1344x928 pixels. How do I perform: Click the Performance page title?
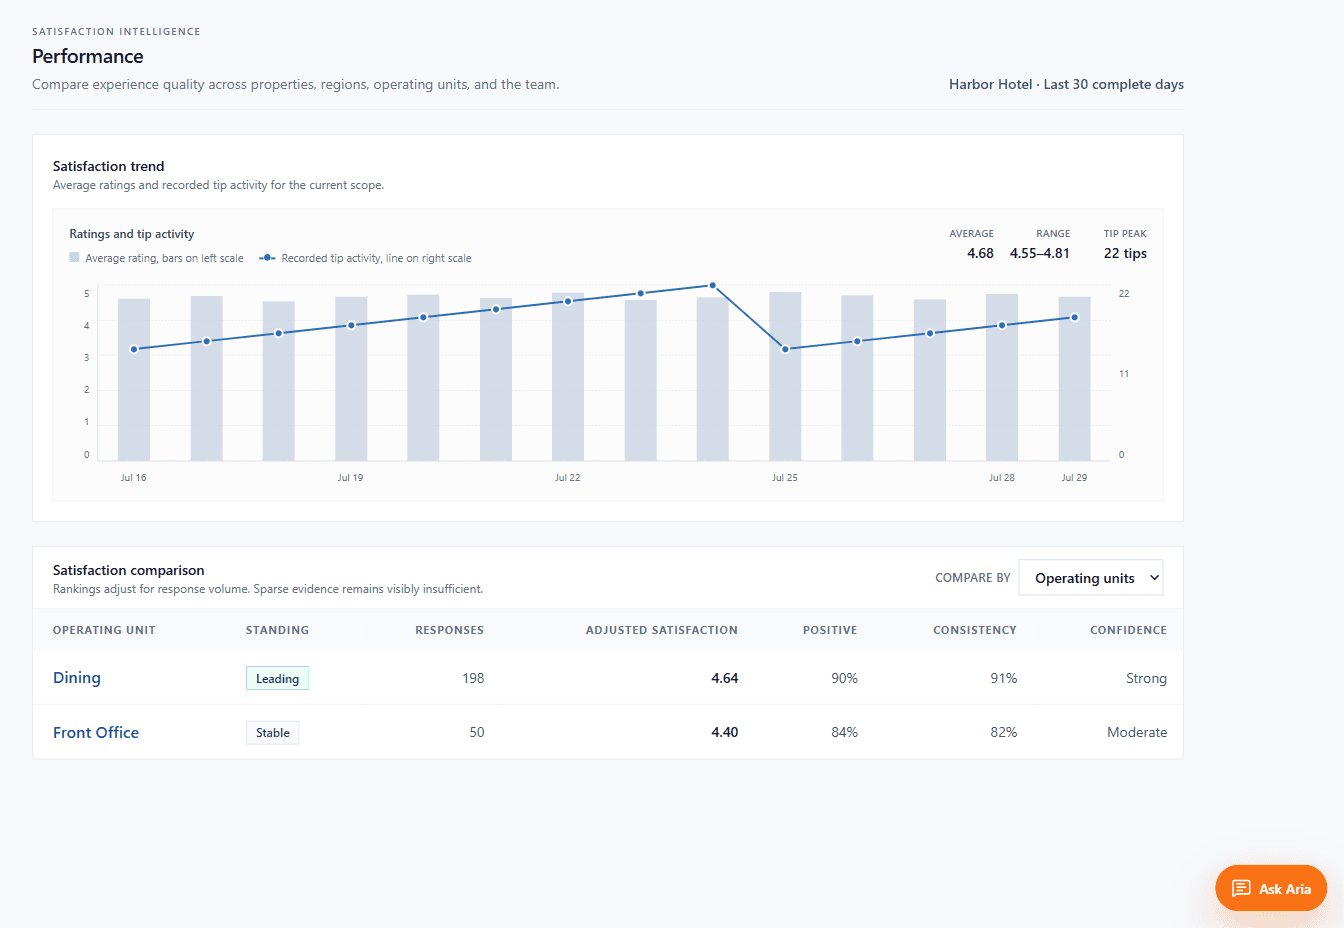[x=88, y=56]
